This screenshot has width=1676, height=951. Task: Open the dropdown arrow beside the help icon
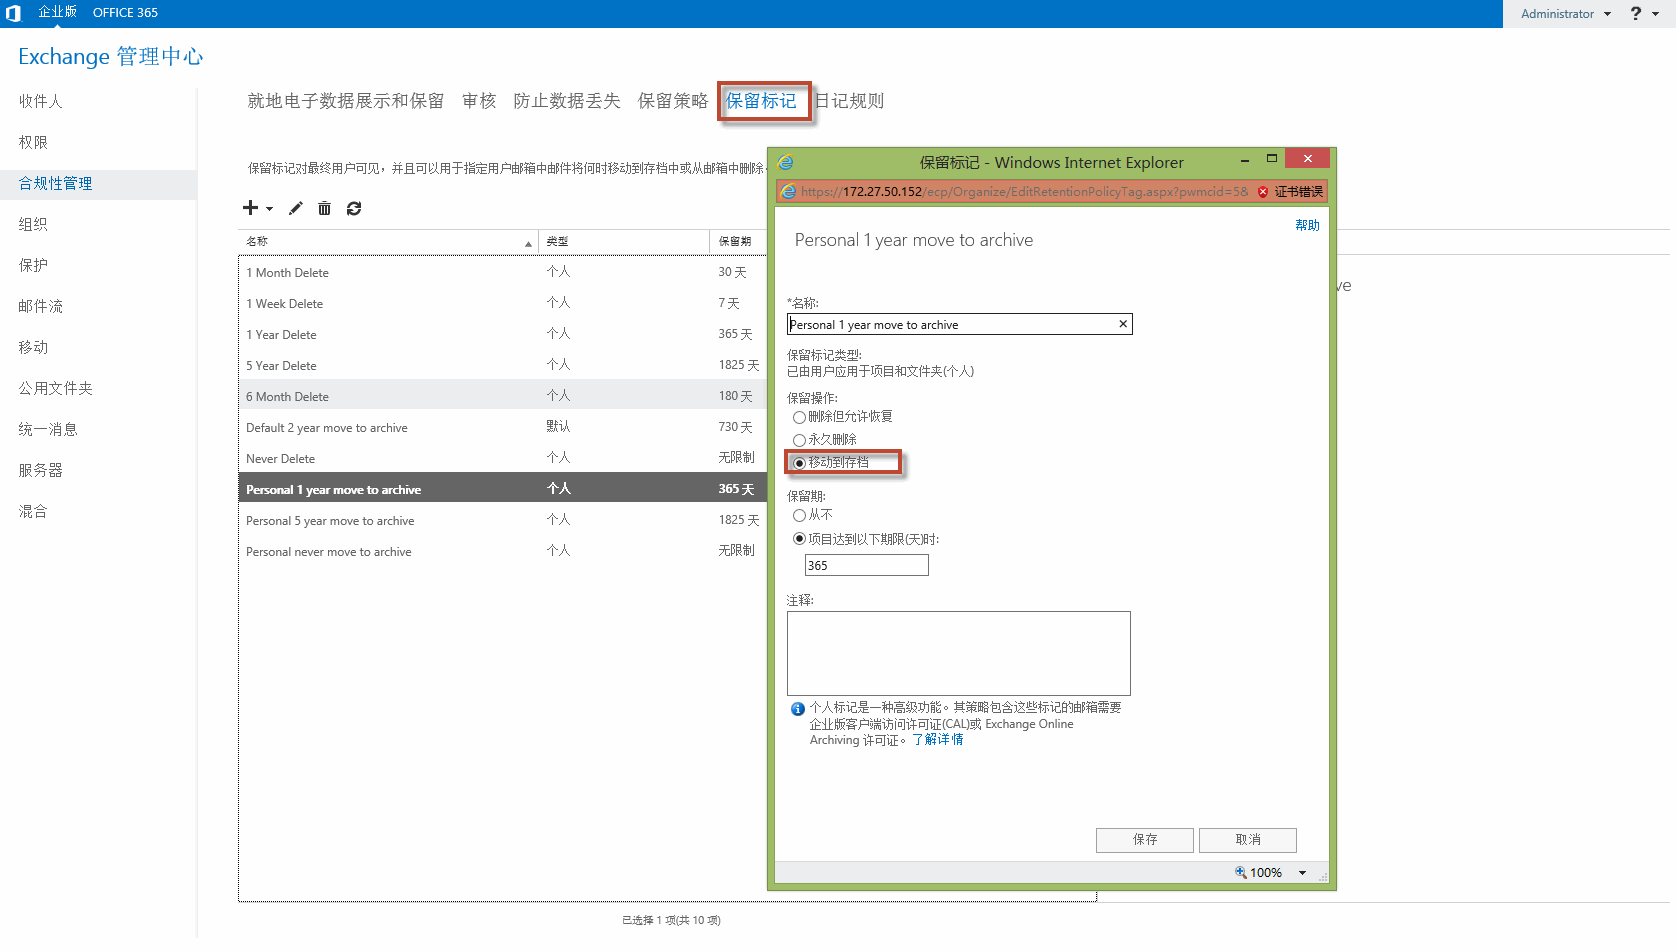(x=1655, y=14)
